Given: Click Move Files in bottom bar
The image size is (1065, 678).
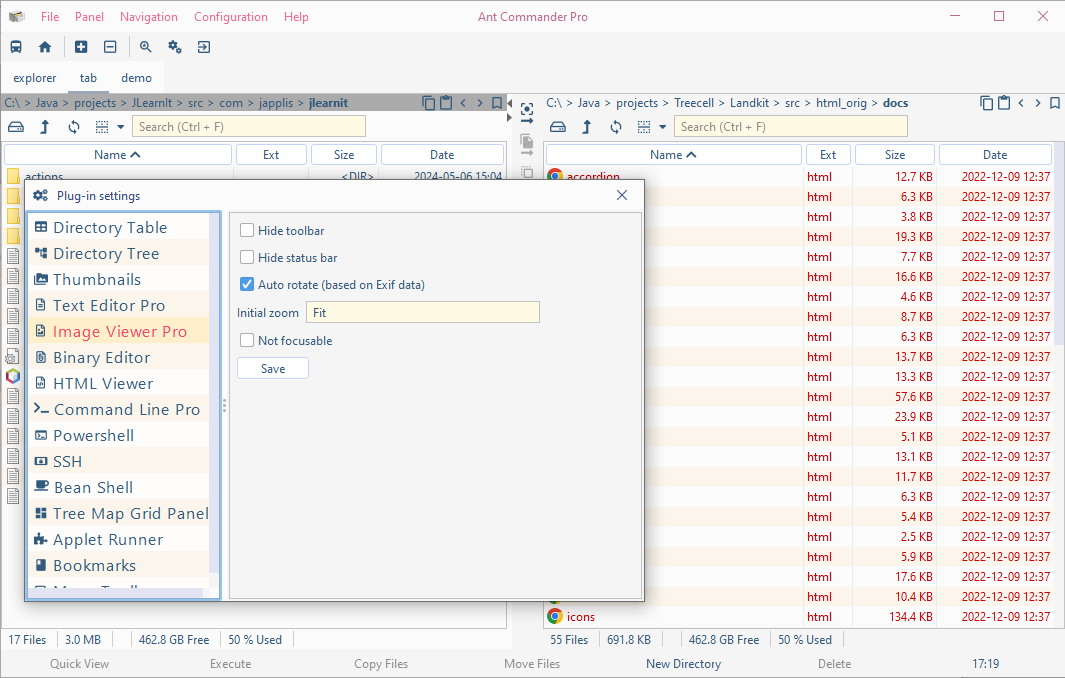Looking at the screenshot, I should click(532, 664).
